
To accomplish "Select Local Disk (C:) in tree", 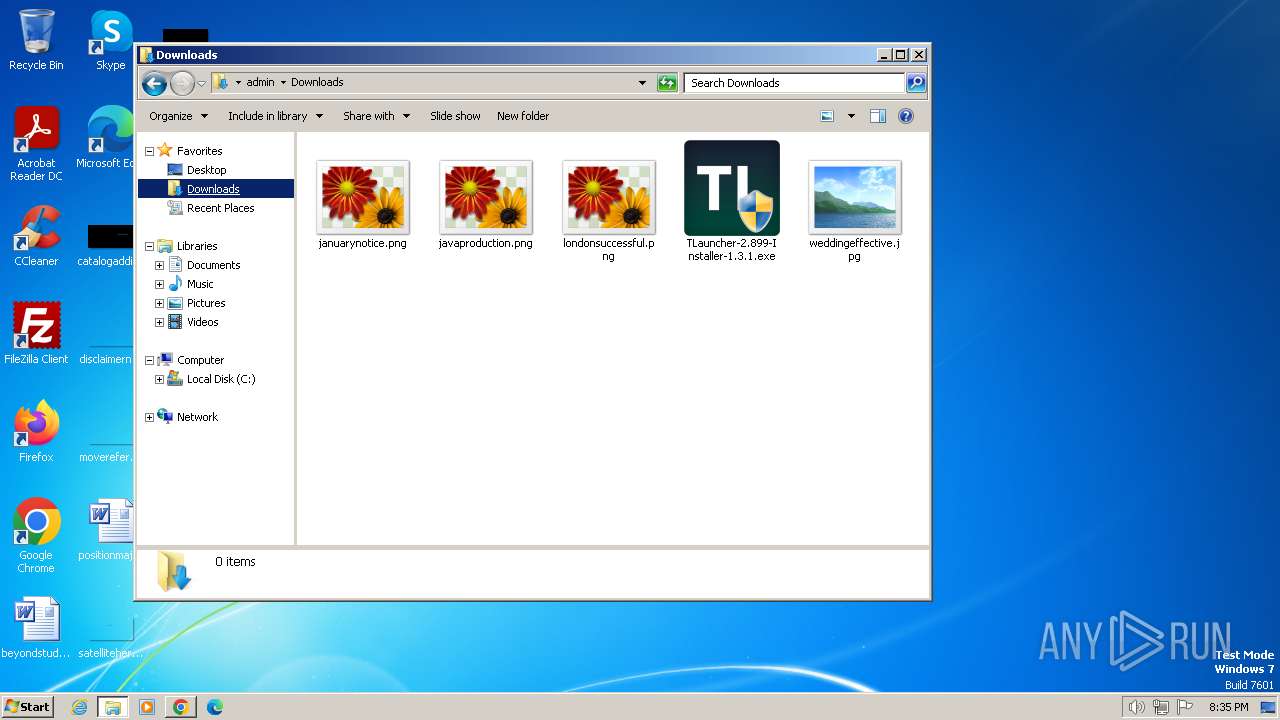I will (x=220, y=379).
